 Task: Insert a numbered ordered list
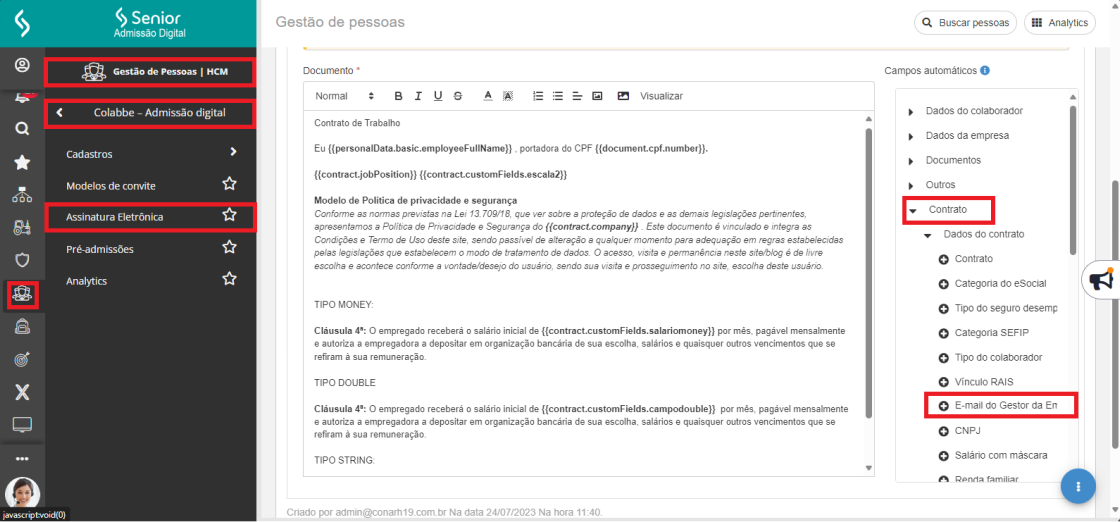click(x=539, y=96)
